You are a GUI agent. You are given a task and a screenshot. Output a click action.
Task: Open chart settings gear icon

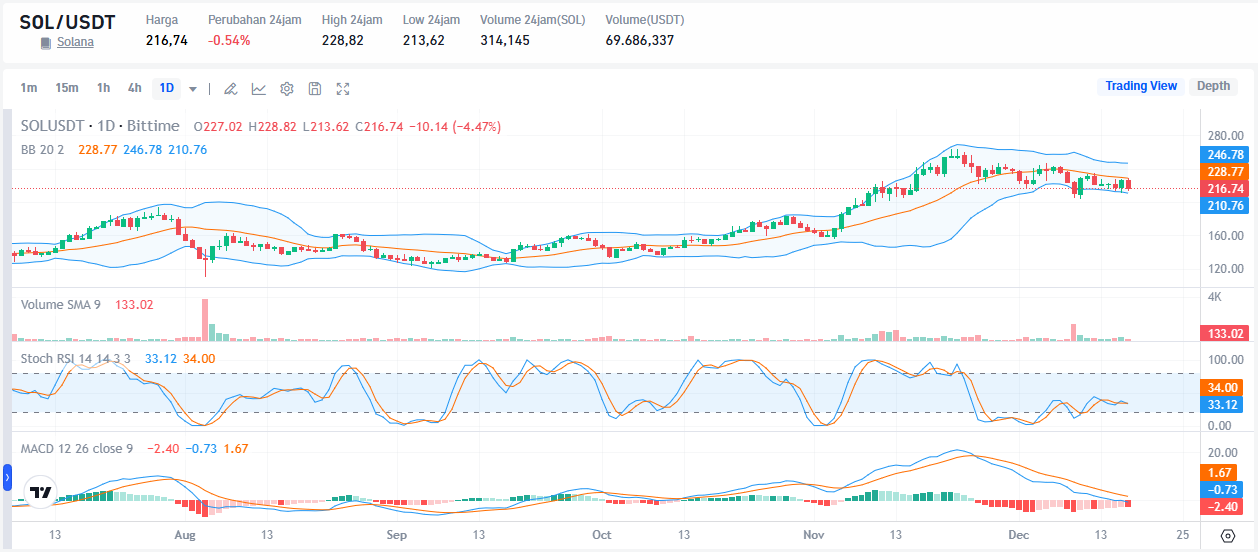(286, 88)
